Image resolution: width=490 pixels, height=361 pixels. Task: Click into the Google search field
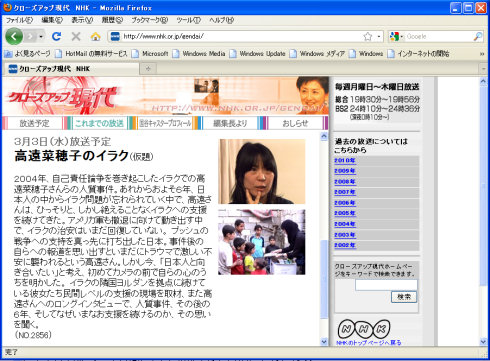pyautogui.click(x=438, y=36)
